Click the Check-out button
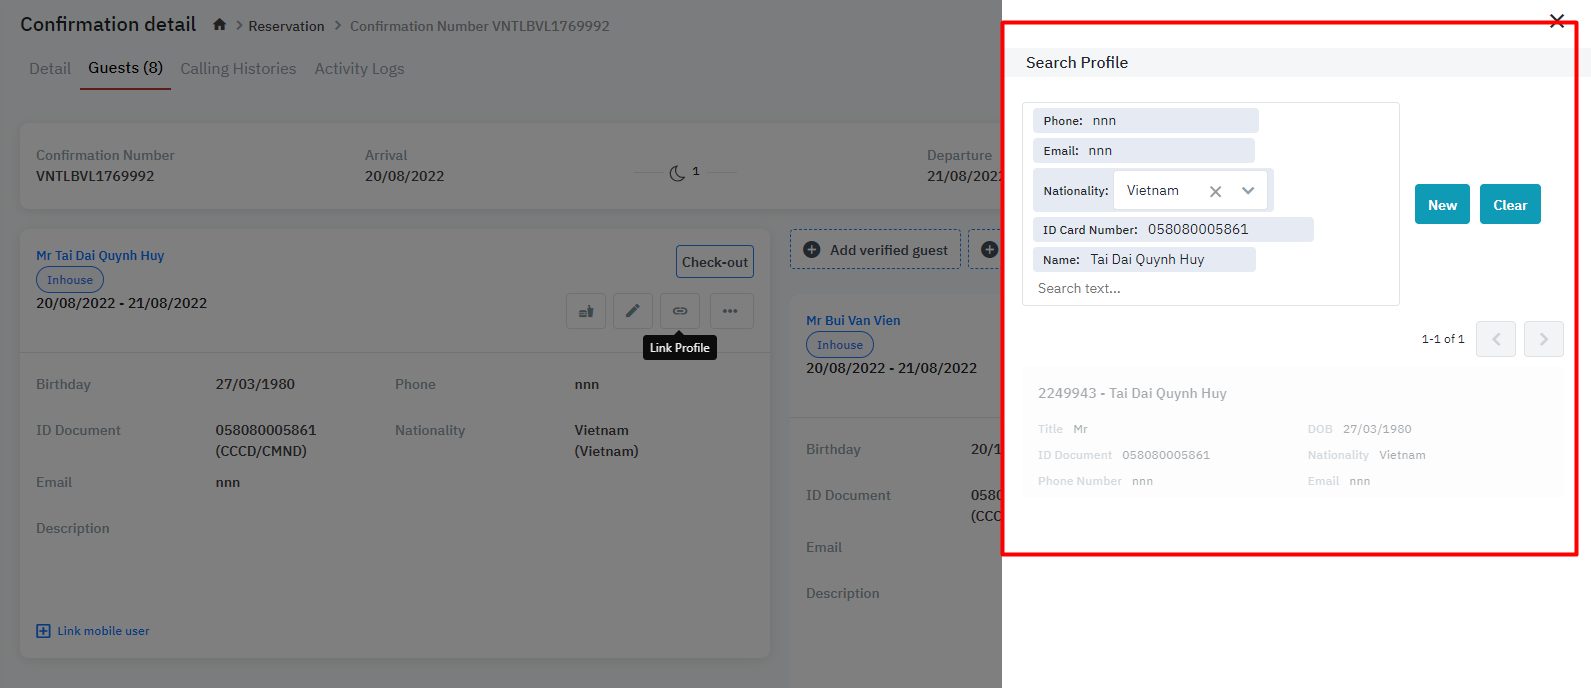 point(714,262)
